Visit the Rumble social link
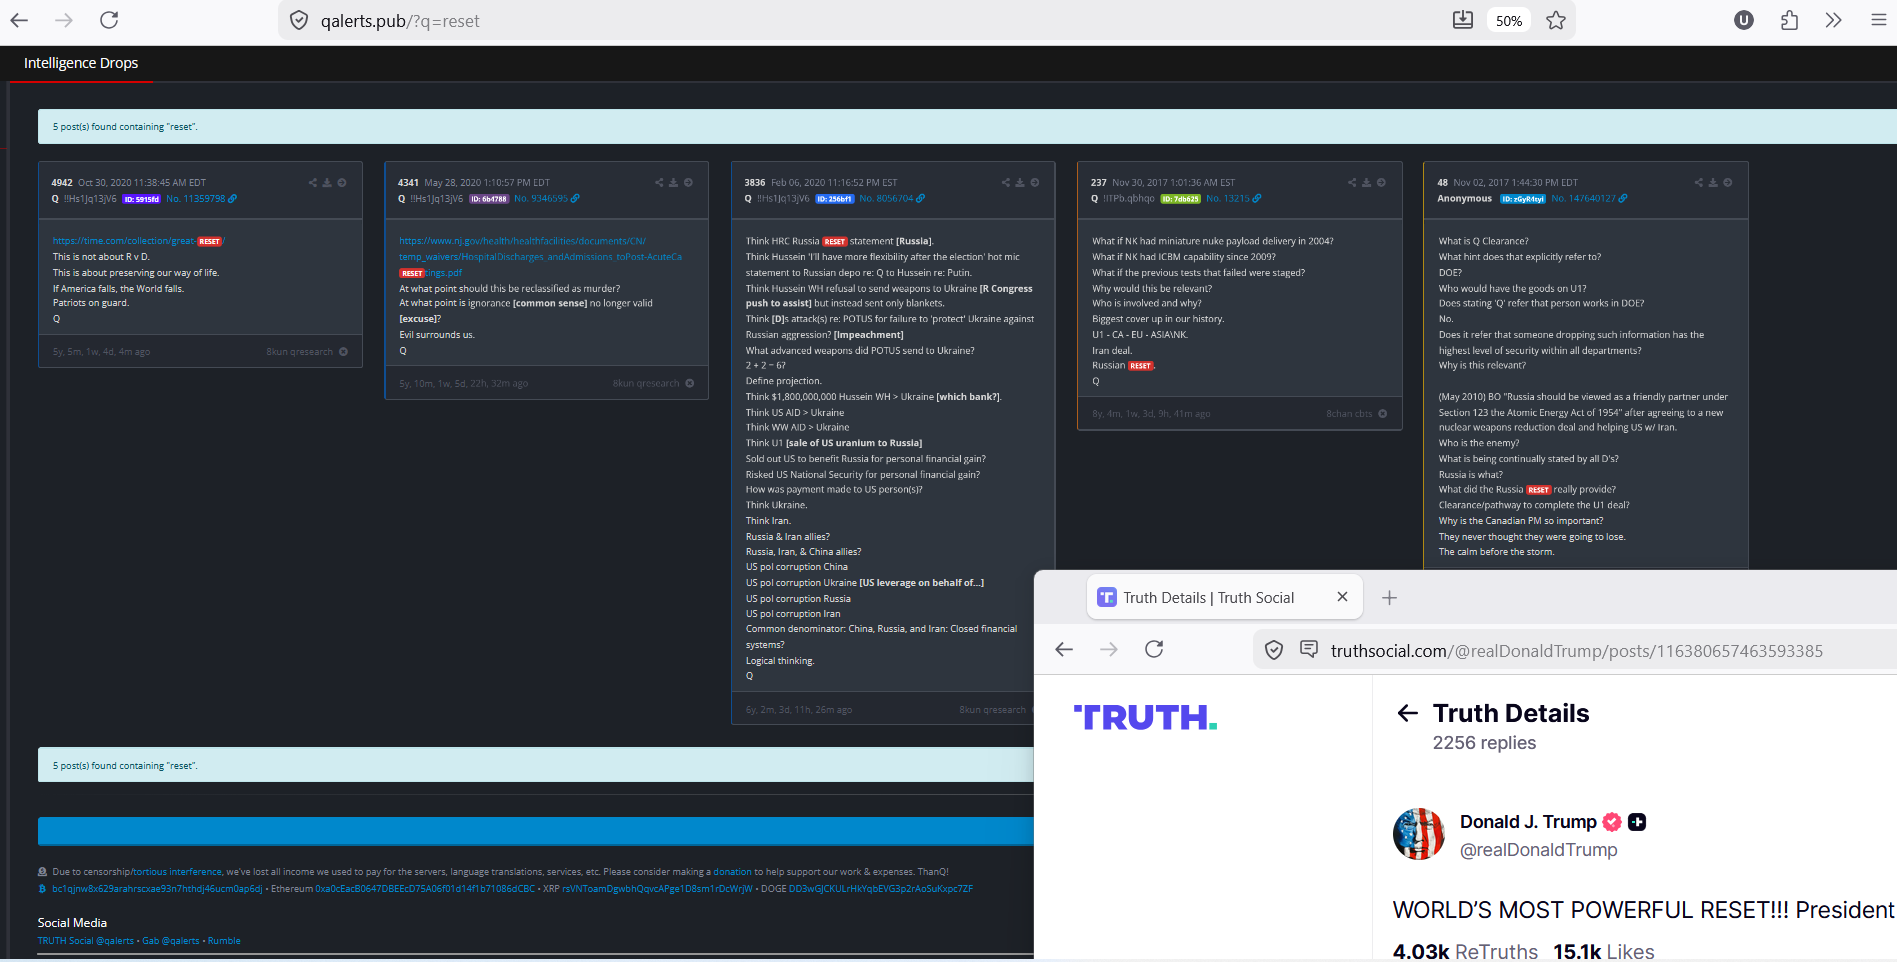The height and width of the screenshot is (962, 1897). tap(224, 941)
